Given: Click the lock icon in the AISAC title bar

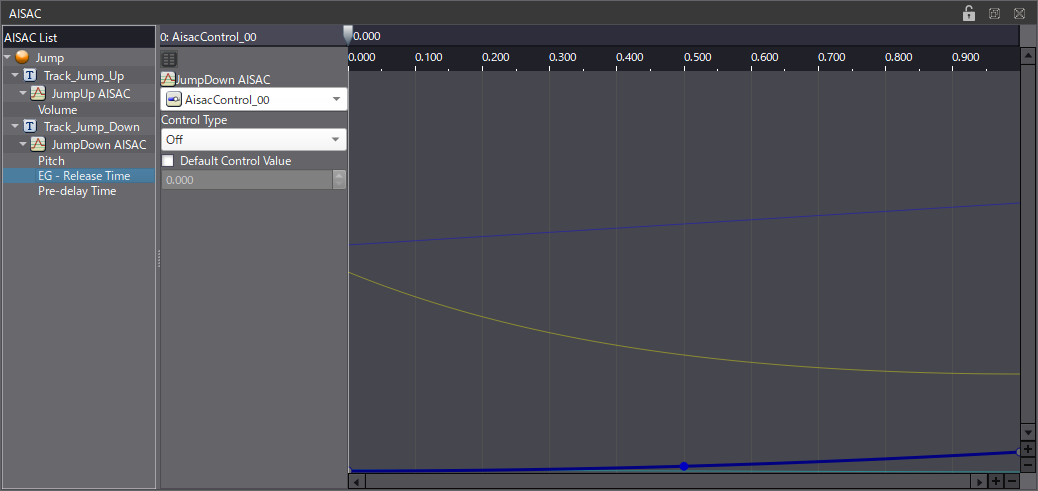Looking at the screenshot, I should (x=968, y=13).
